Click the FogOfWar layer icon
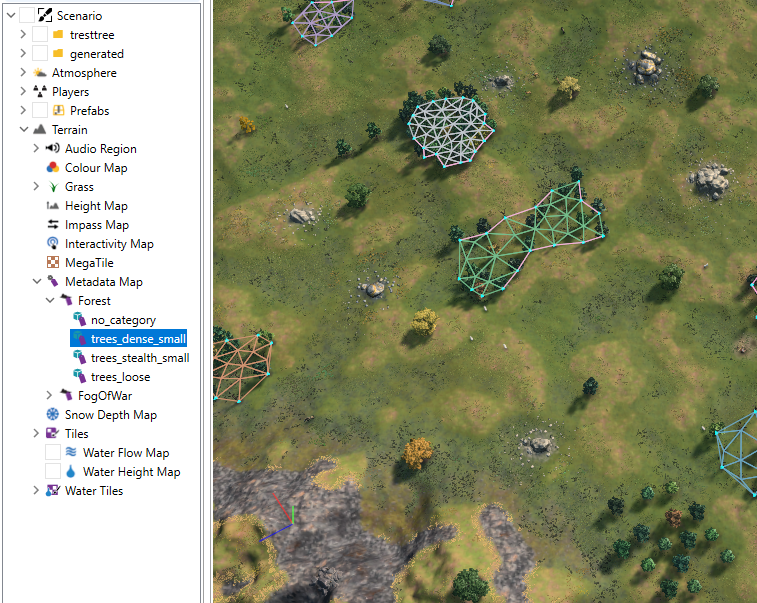The image size is (757, 603). (x=66, y=395)
